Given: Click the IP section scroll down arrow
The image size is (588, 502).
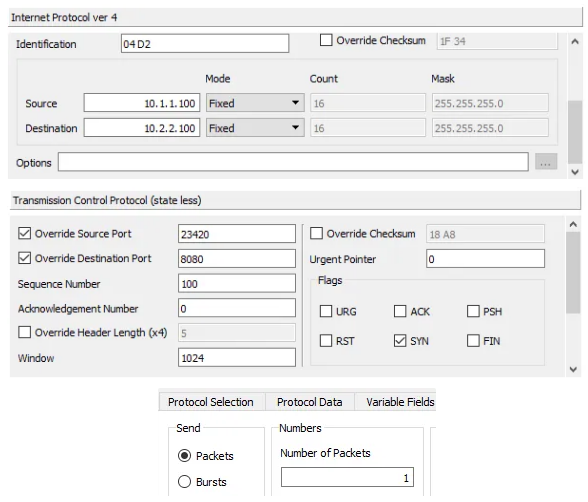Looking at the screenshot, I should pyautogui.click(x=575, y=172).
